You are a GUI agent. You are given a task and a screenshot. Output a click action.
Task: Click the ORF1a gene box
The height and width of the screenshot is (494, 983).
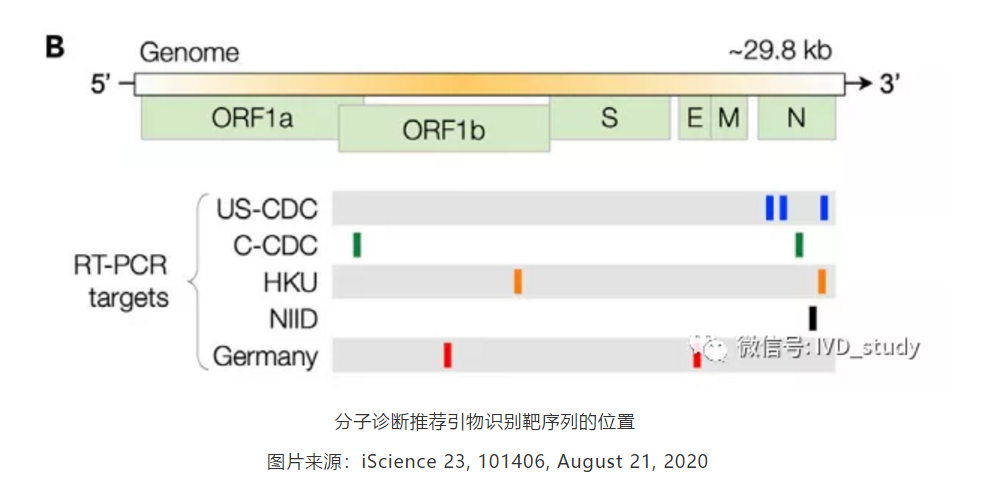click(252, 117)
